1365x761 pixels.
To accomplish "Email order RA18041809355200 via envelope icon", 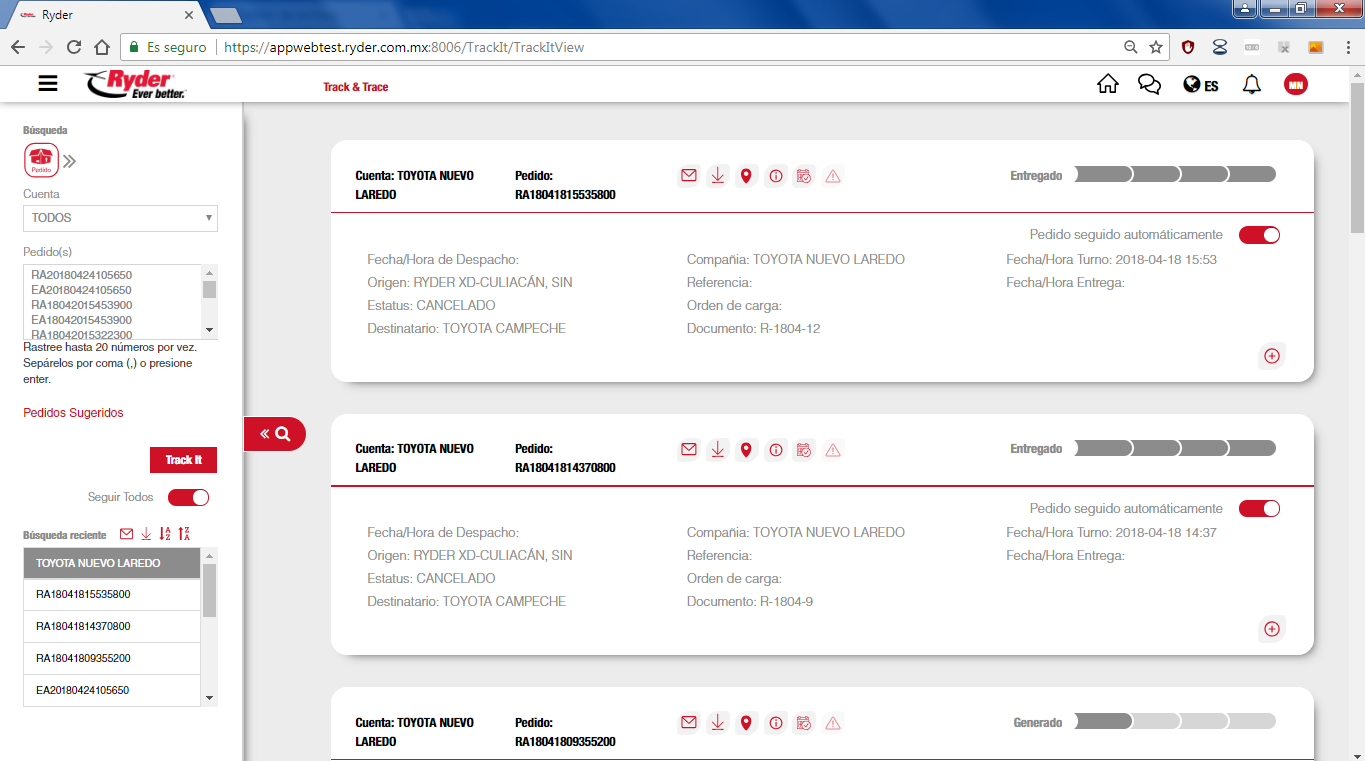I will (x=688, y=723).
